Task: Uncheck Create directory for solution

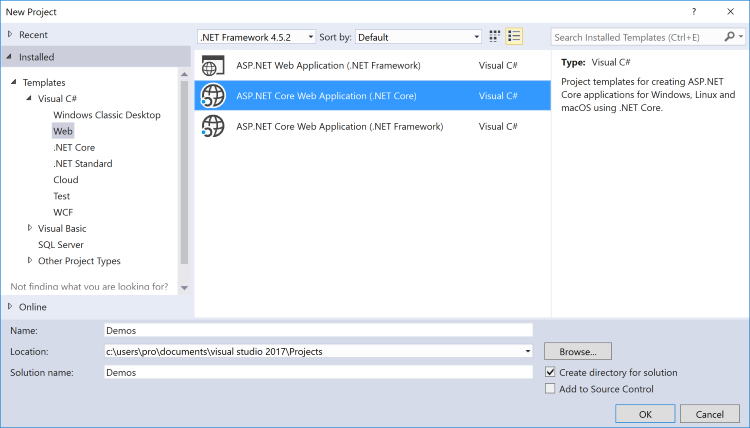Action: point(550,372)
